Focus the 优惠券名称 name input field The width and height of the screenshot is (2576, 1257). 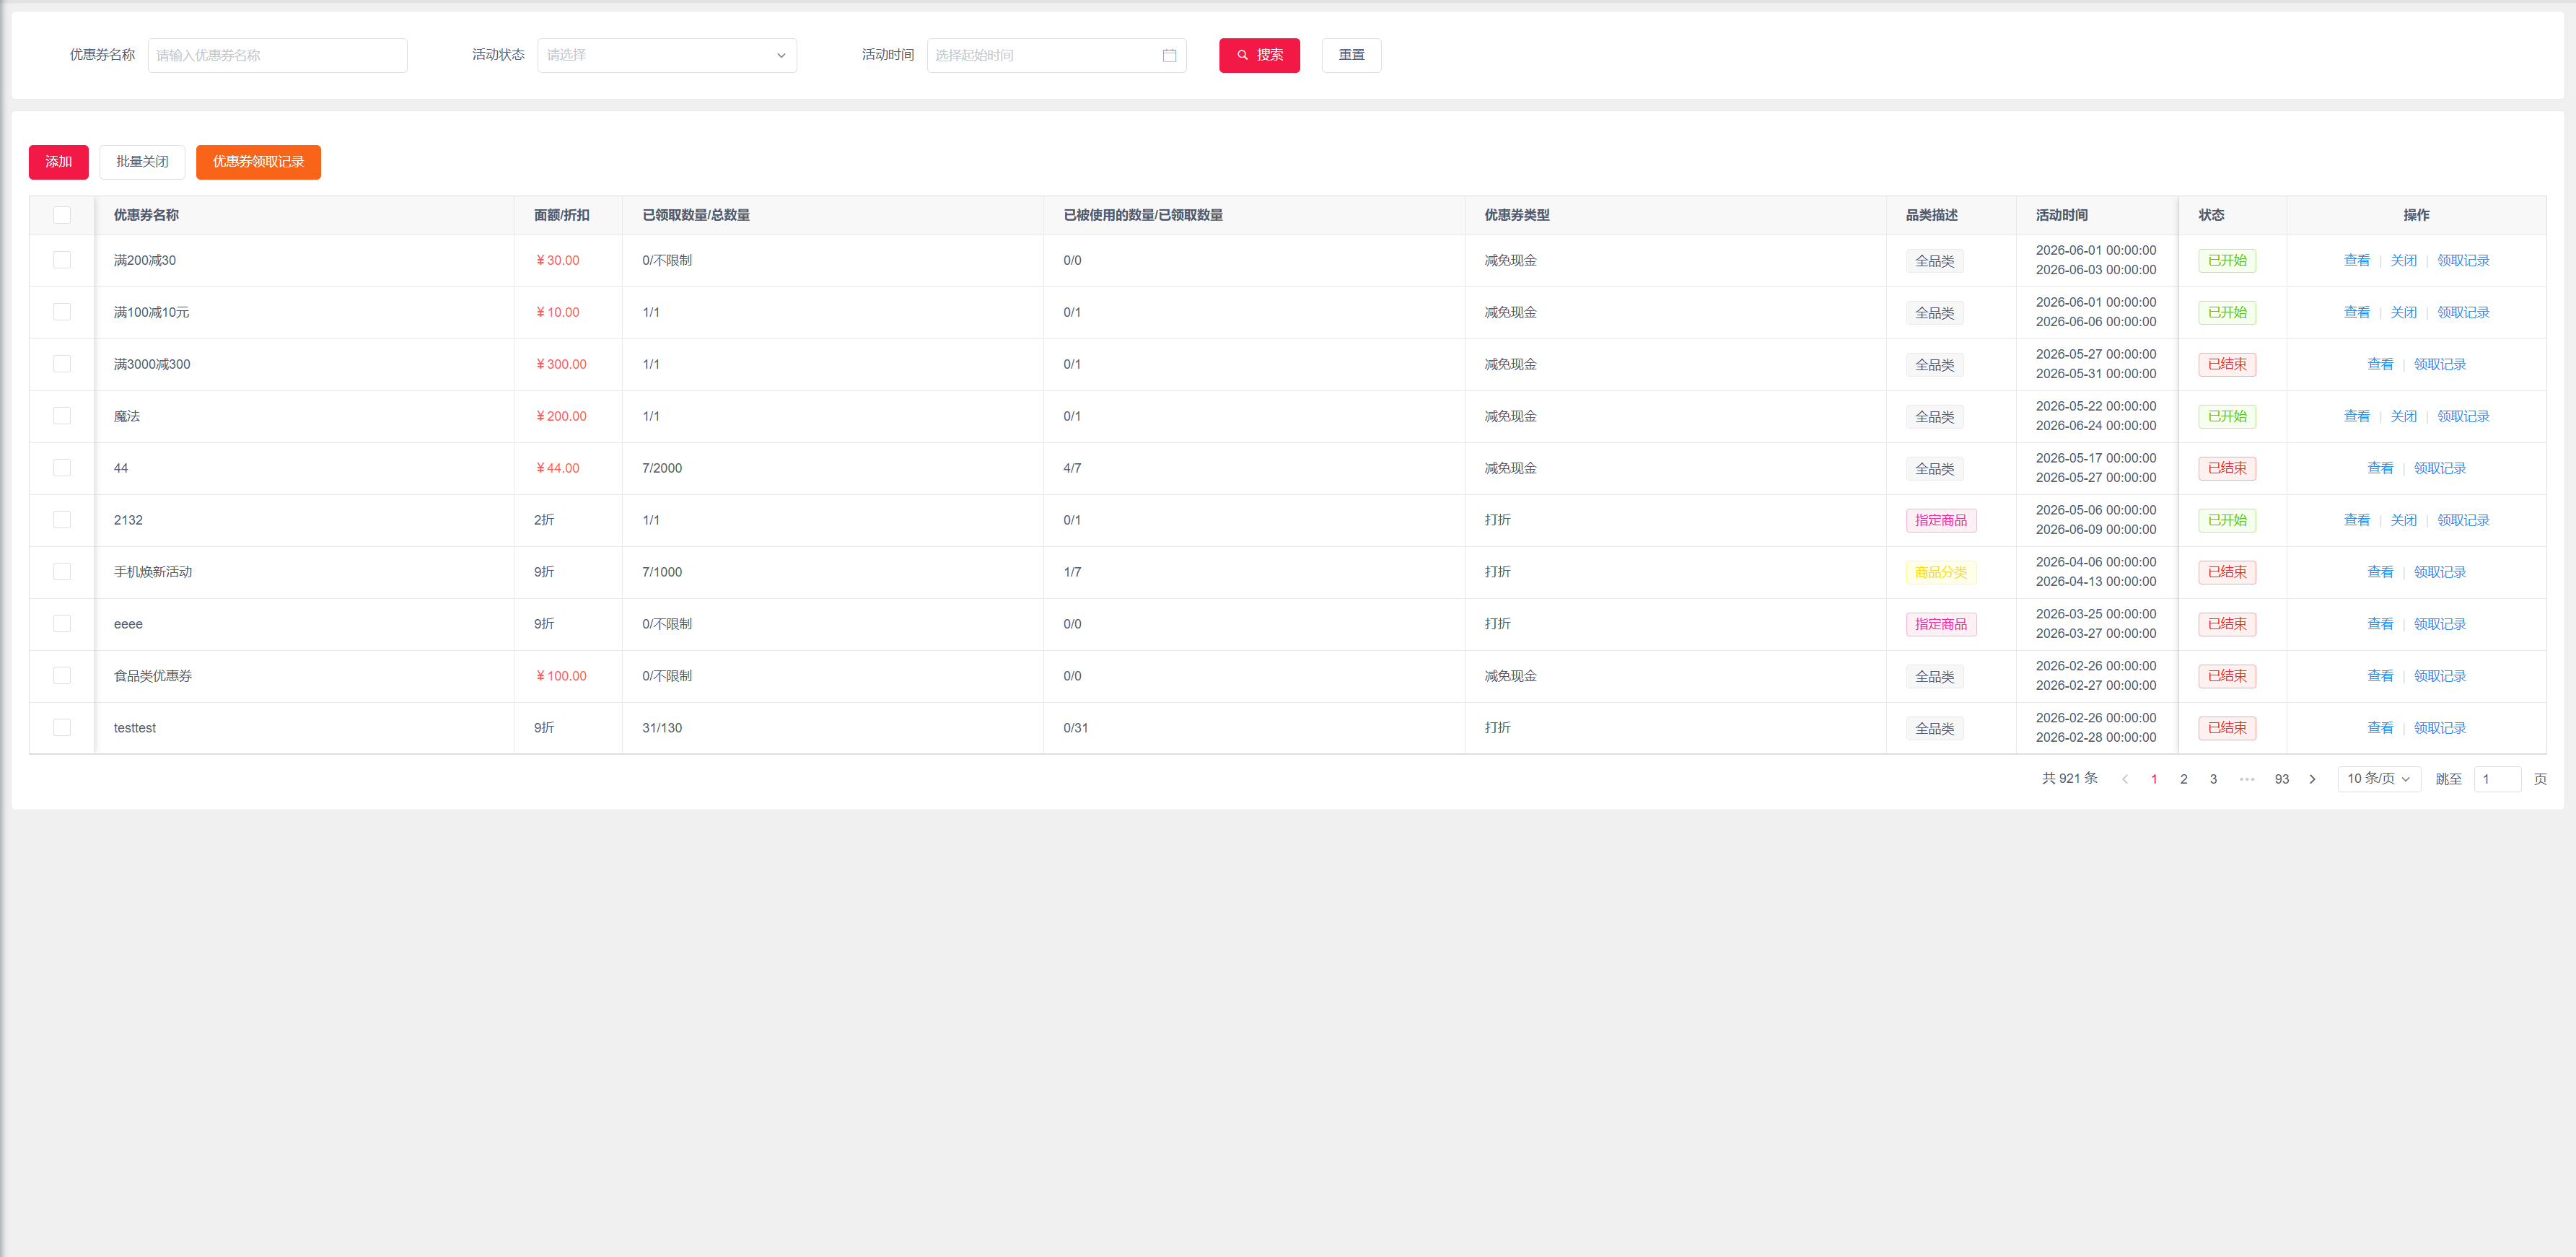click(277, 55)
